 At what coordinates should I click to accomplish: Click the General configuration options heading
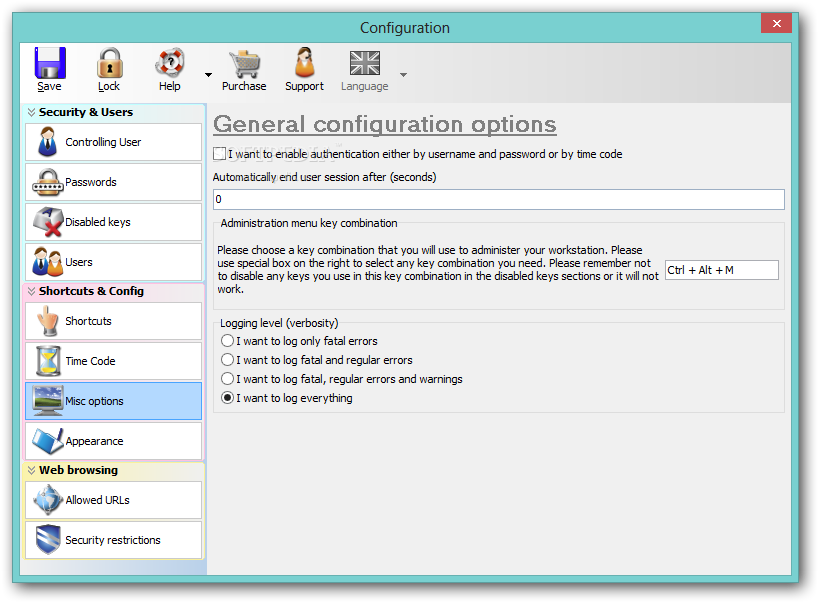[385, 125]
